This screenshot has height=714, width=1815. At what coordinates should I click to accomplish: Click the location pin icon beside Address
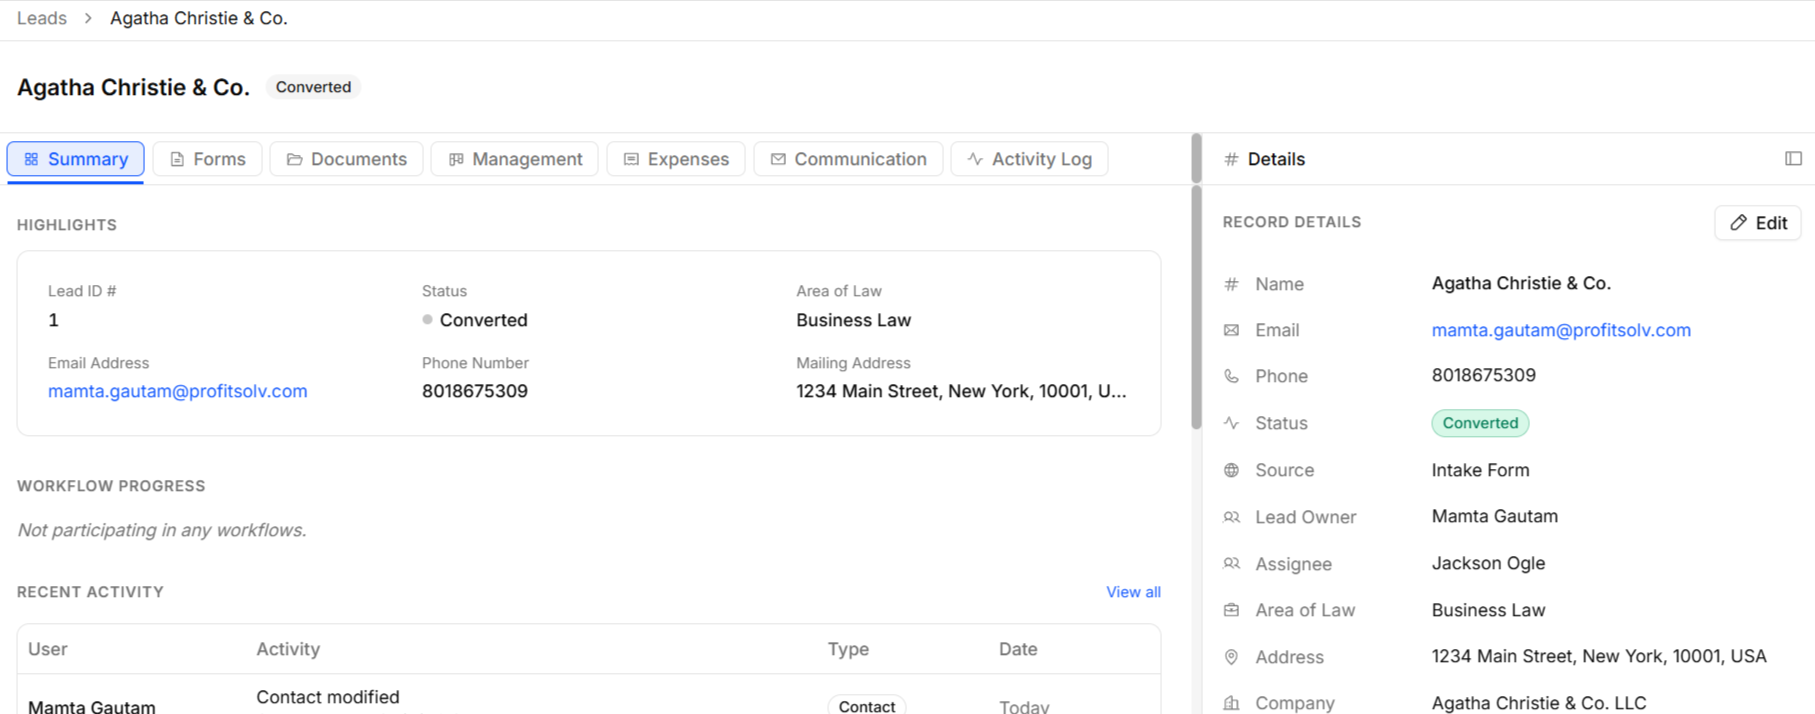[x=1231, y=657]
